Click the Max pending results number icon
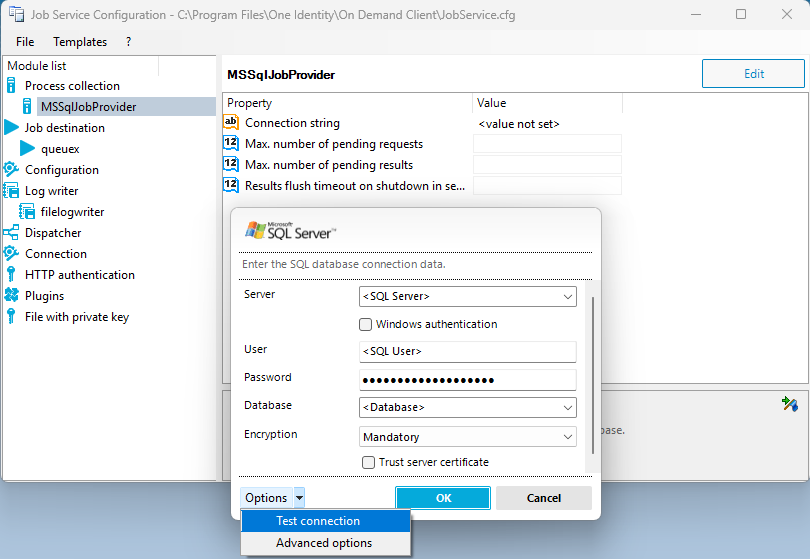 (230, 164)
